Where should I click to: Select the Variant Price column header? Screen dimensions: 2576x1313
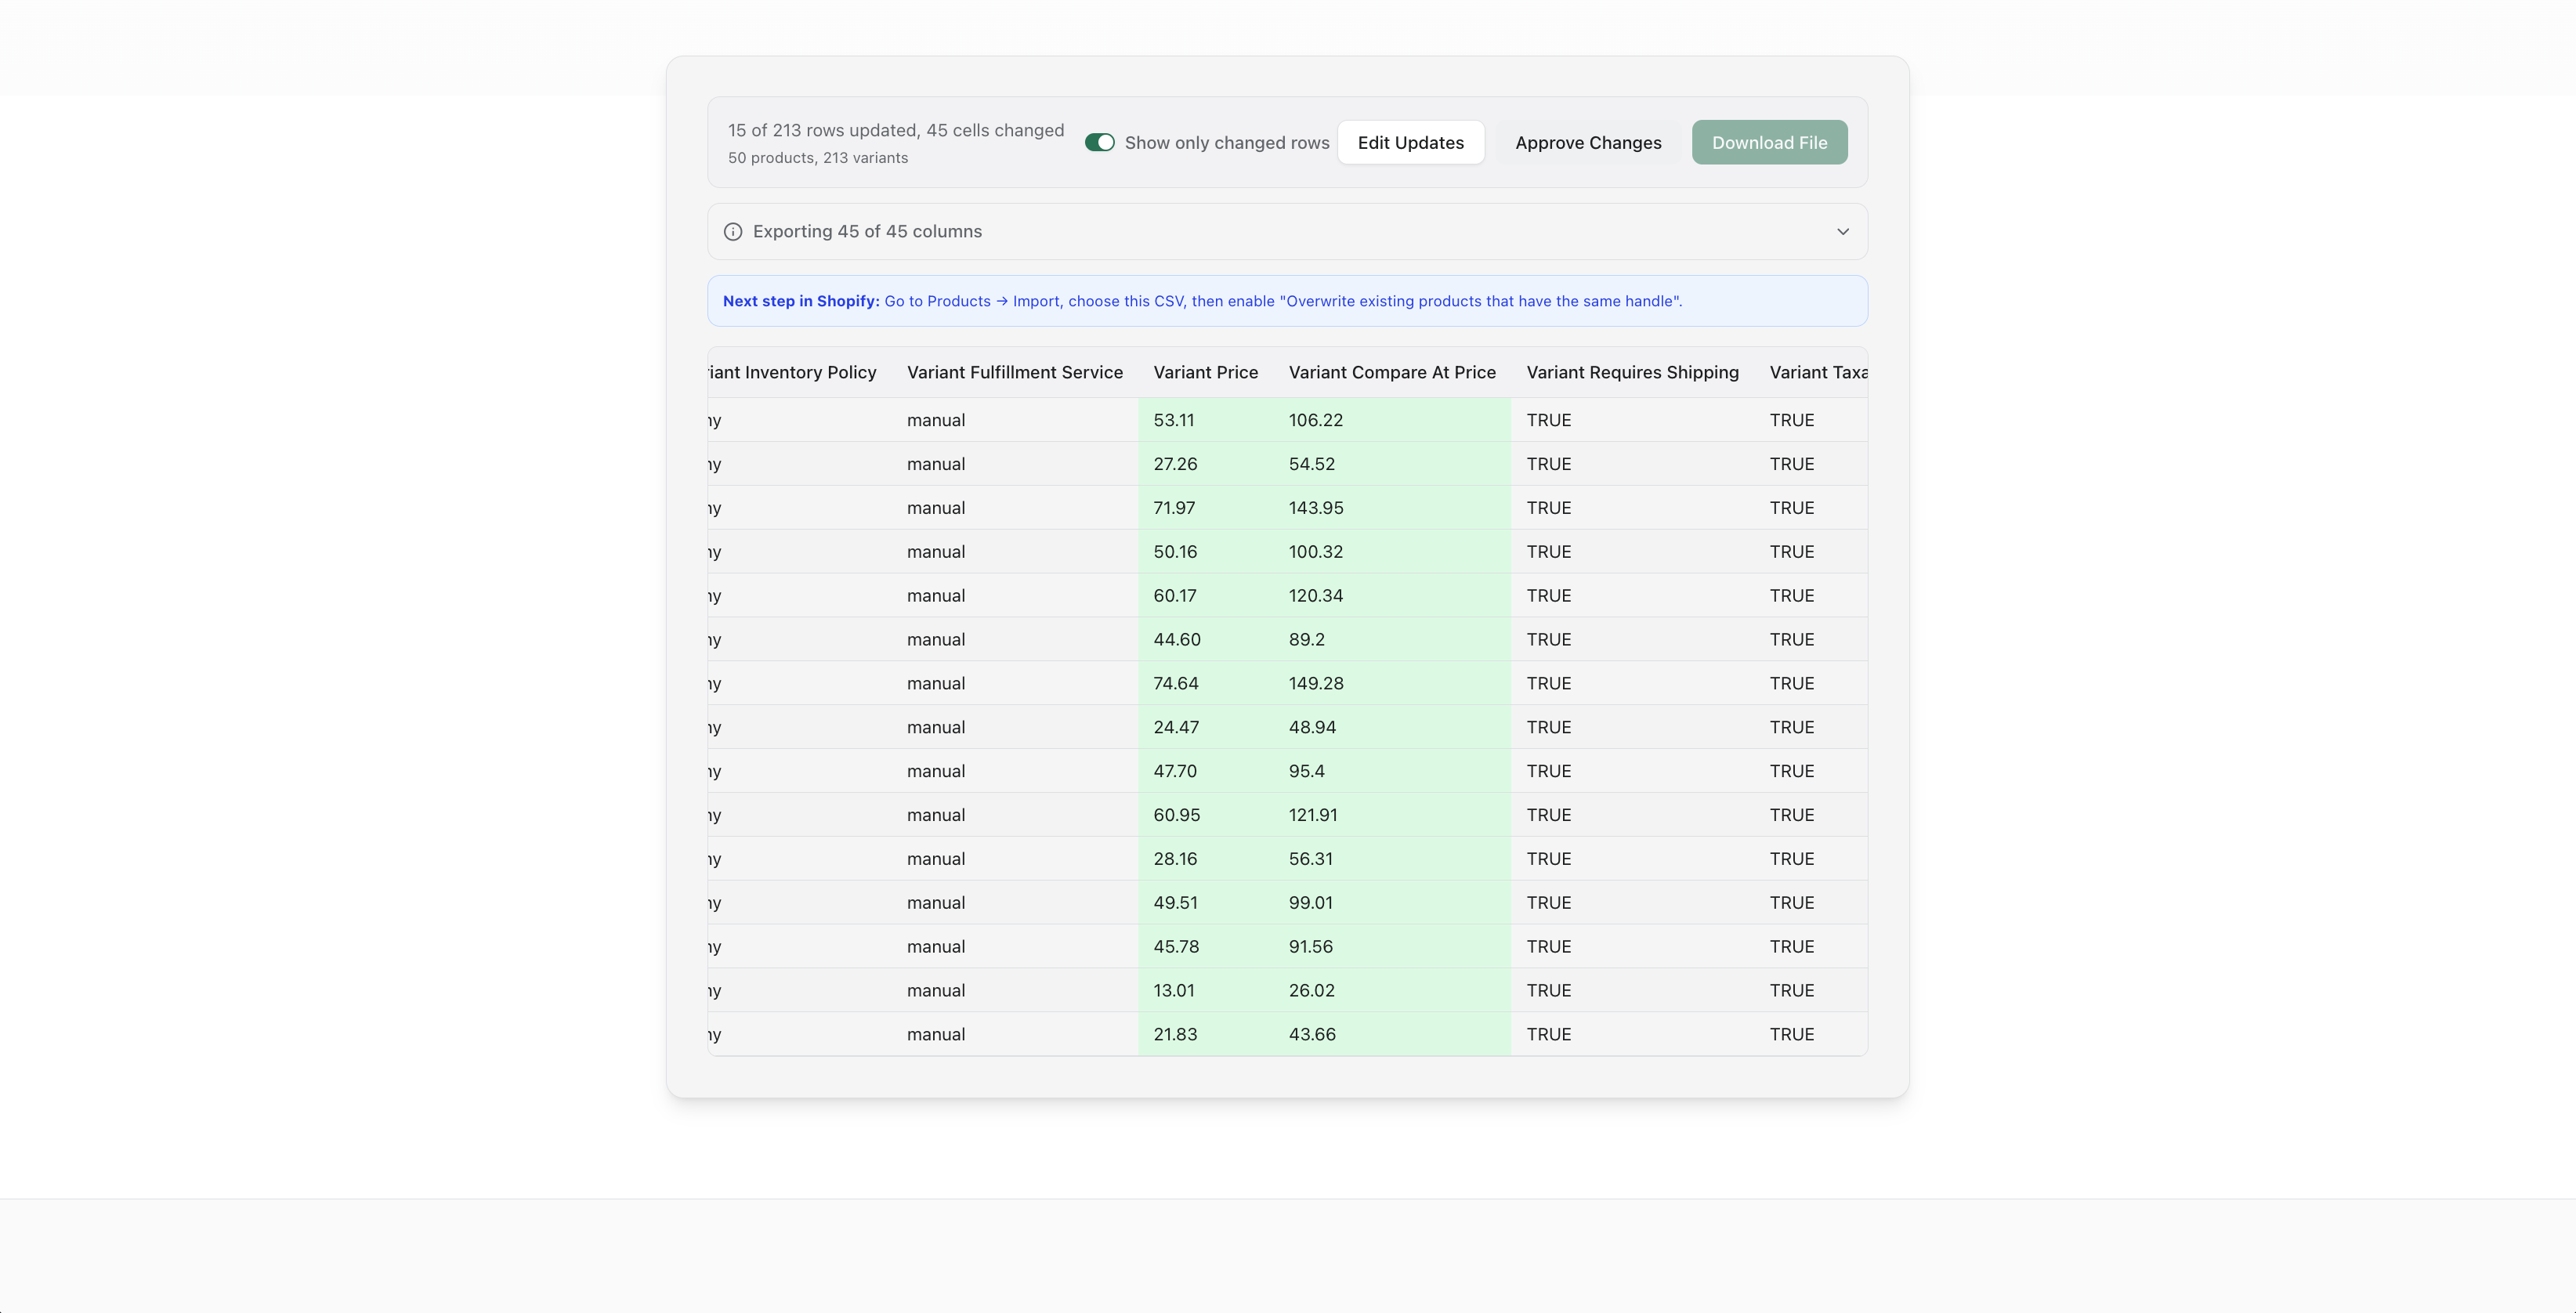1205,371
